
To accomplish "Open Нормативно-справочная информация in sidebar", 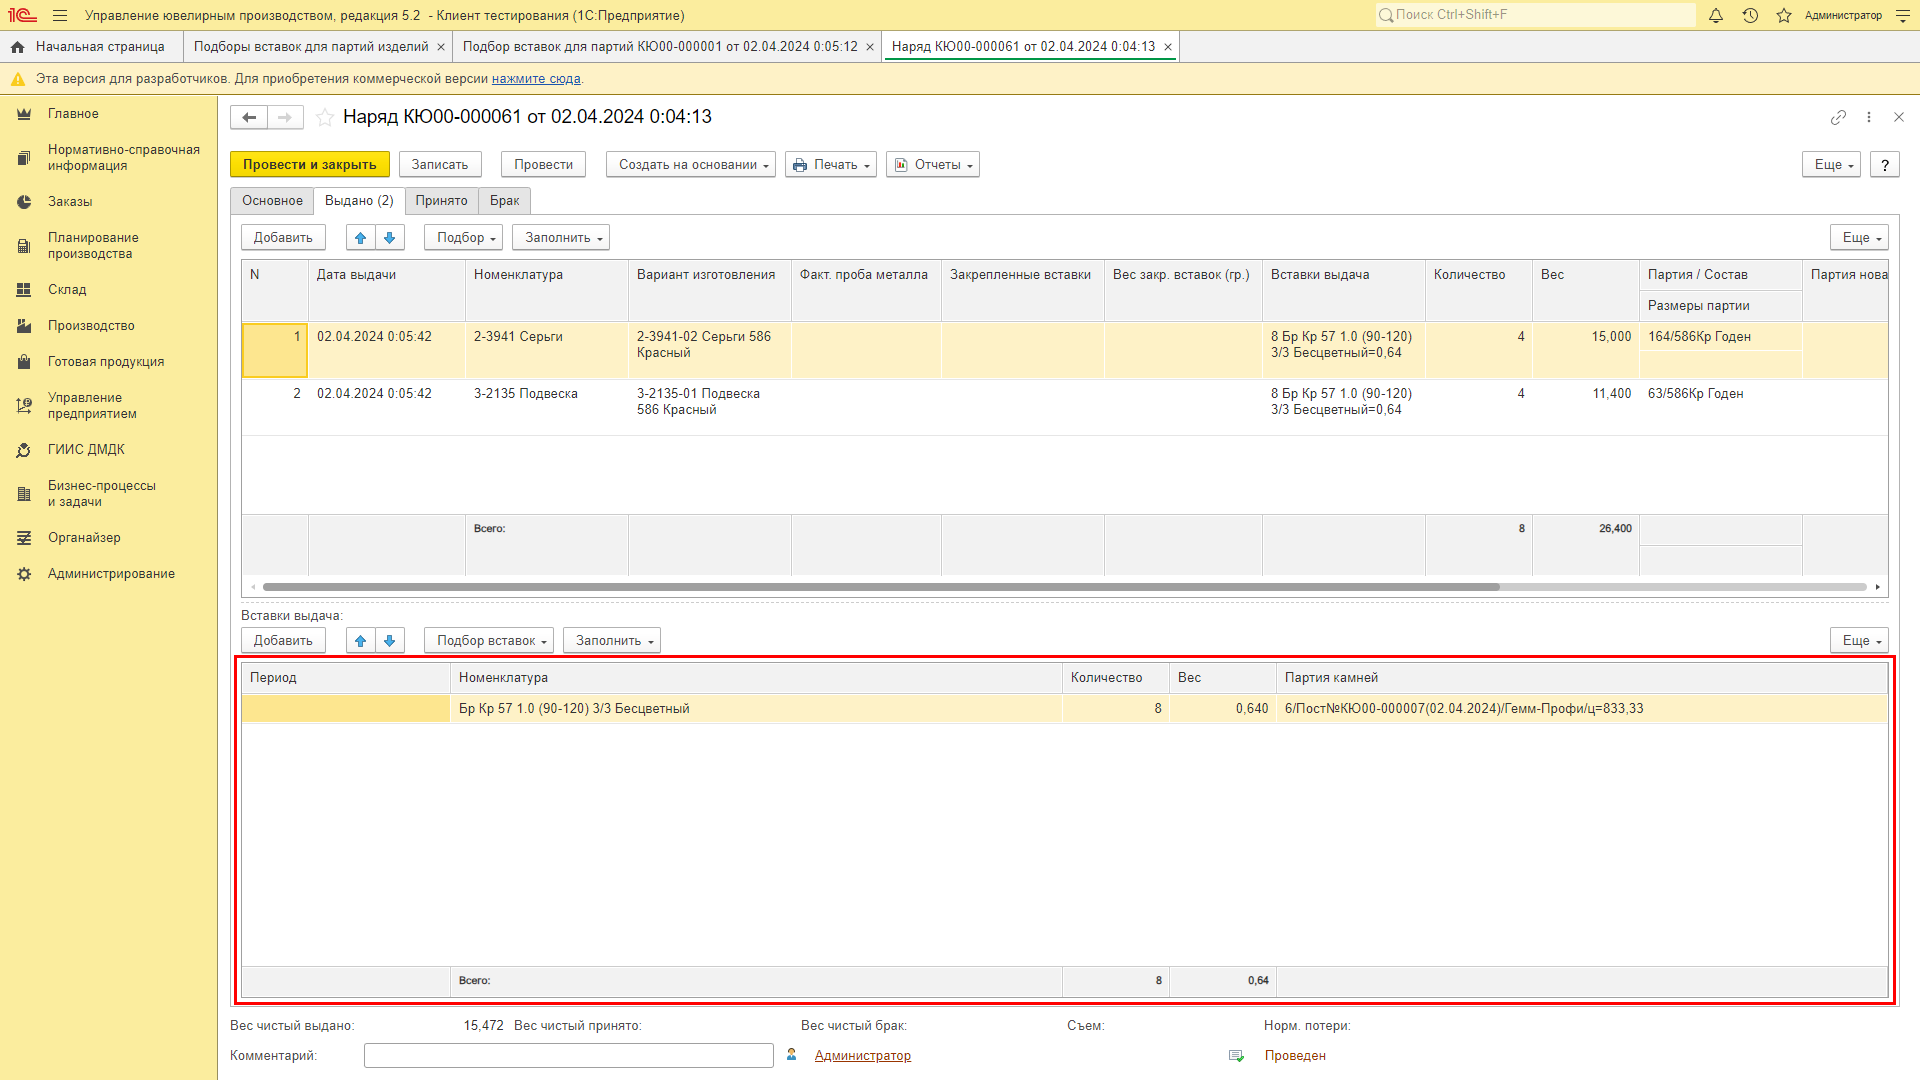I will coord(124,158).
